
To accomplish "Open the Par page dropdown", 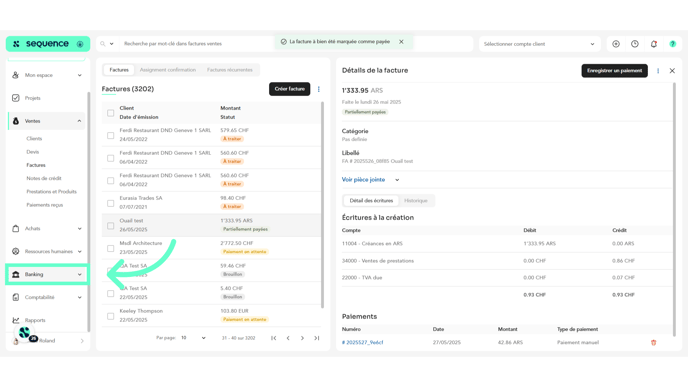I will point(193,338).
